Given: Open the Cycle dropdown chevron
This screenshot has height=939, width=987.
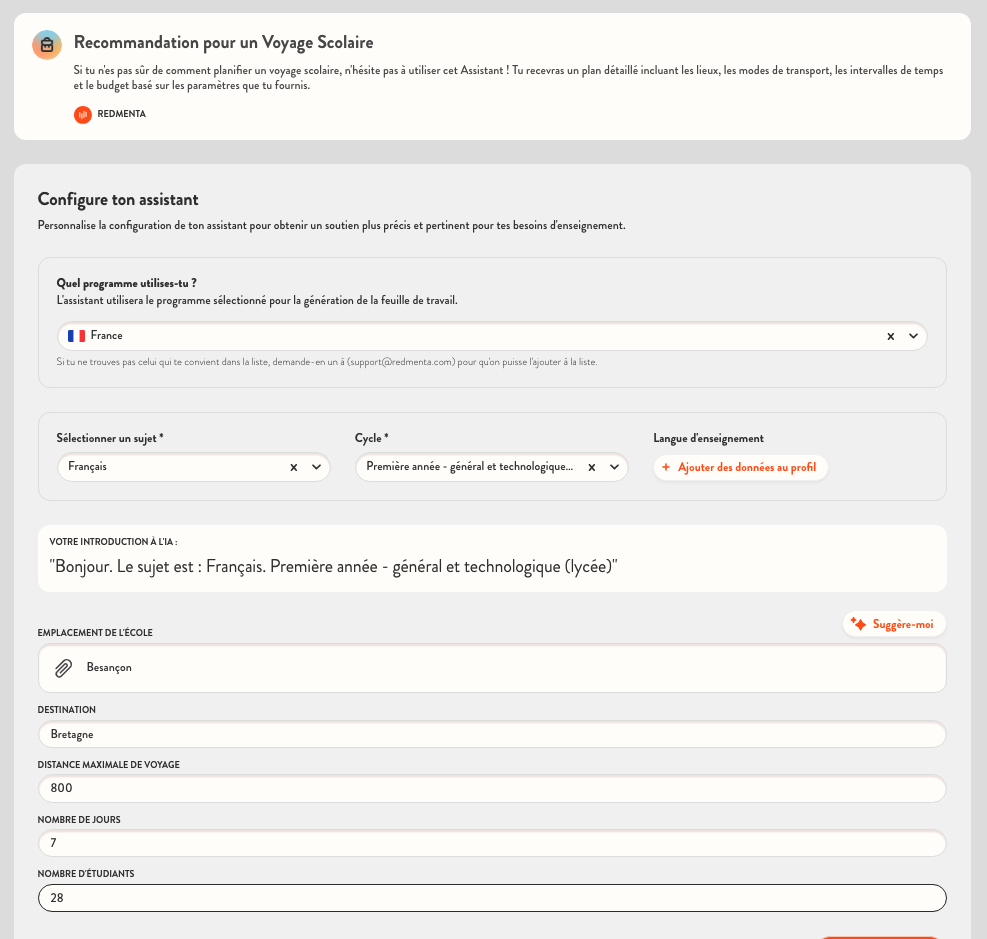Looking at the screenshot, I should point(614,467).
